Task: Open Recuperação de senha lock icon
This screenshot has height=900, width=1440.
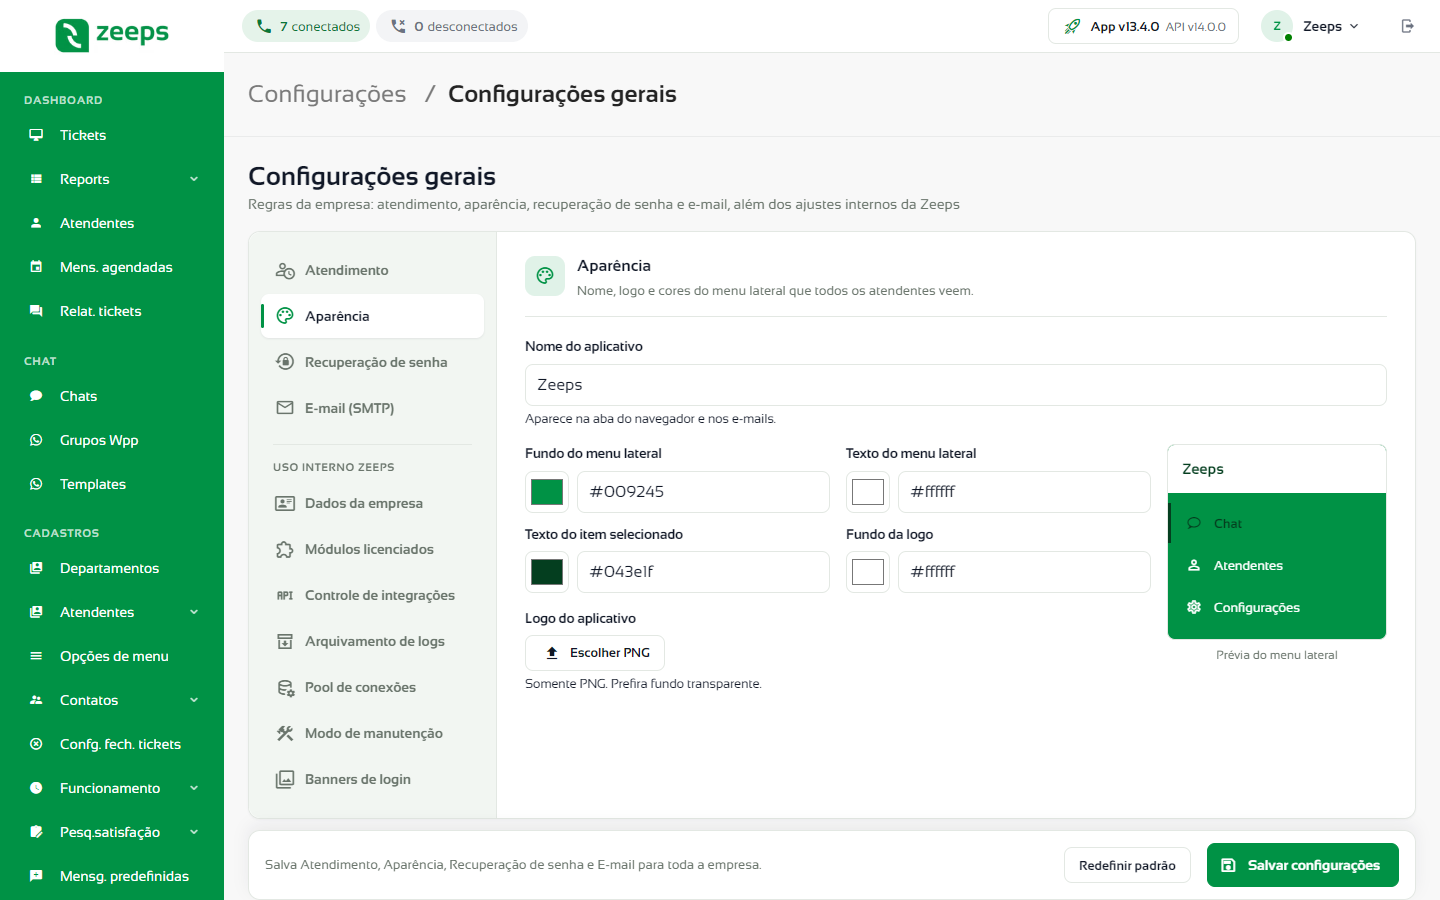Action: tap(285, 362)
